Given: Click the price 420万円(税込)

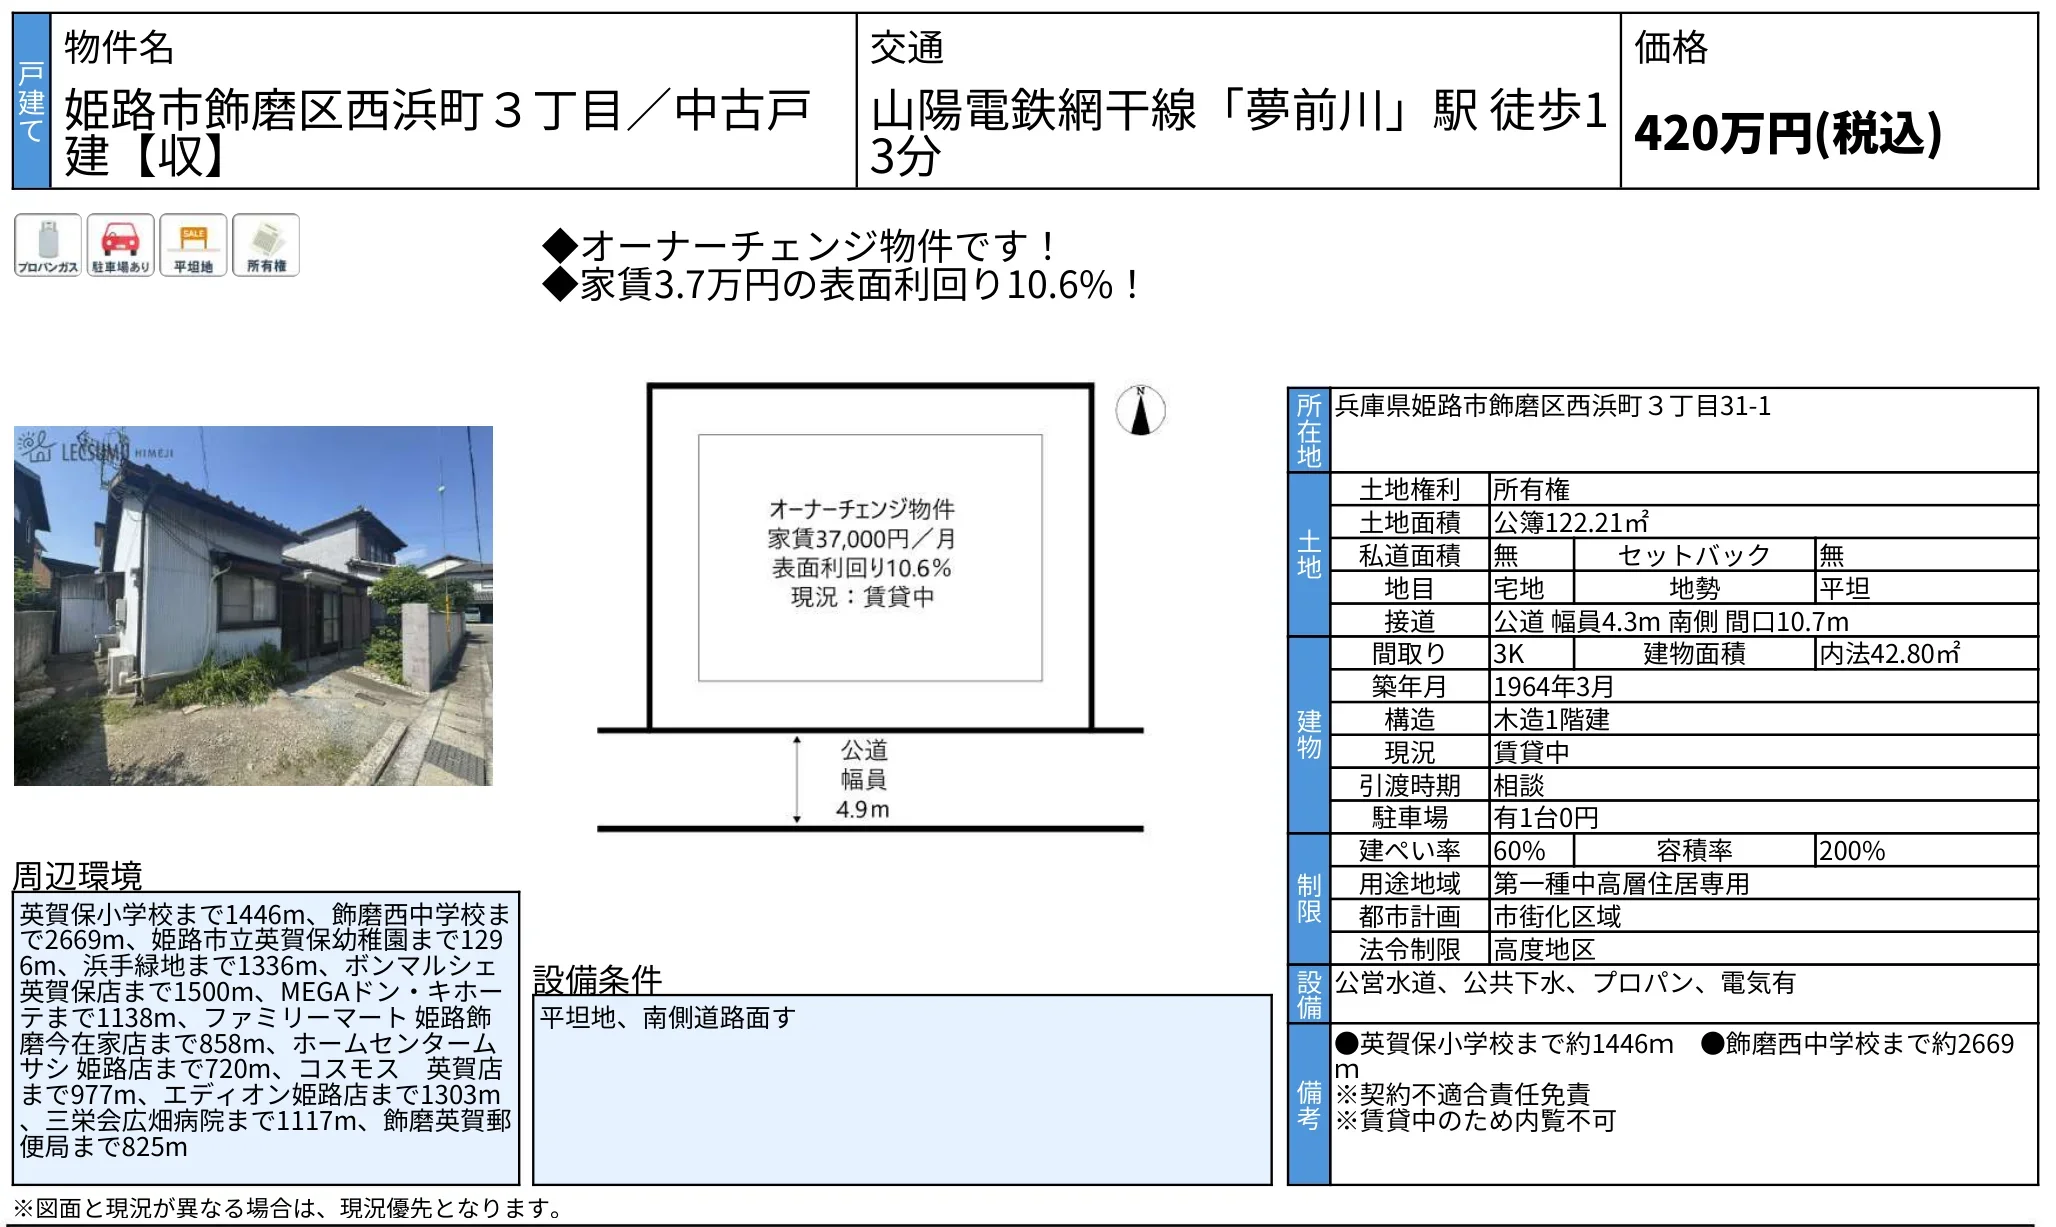Looking at the screenshot, I should [1787, 132].
